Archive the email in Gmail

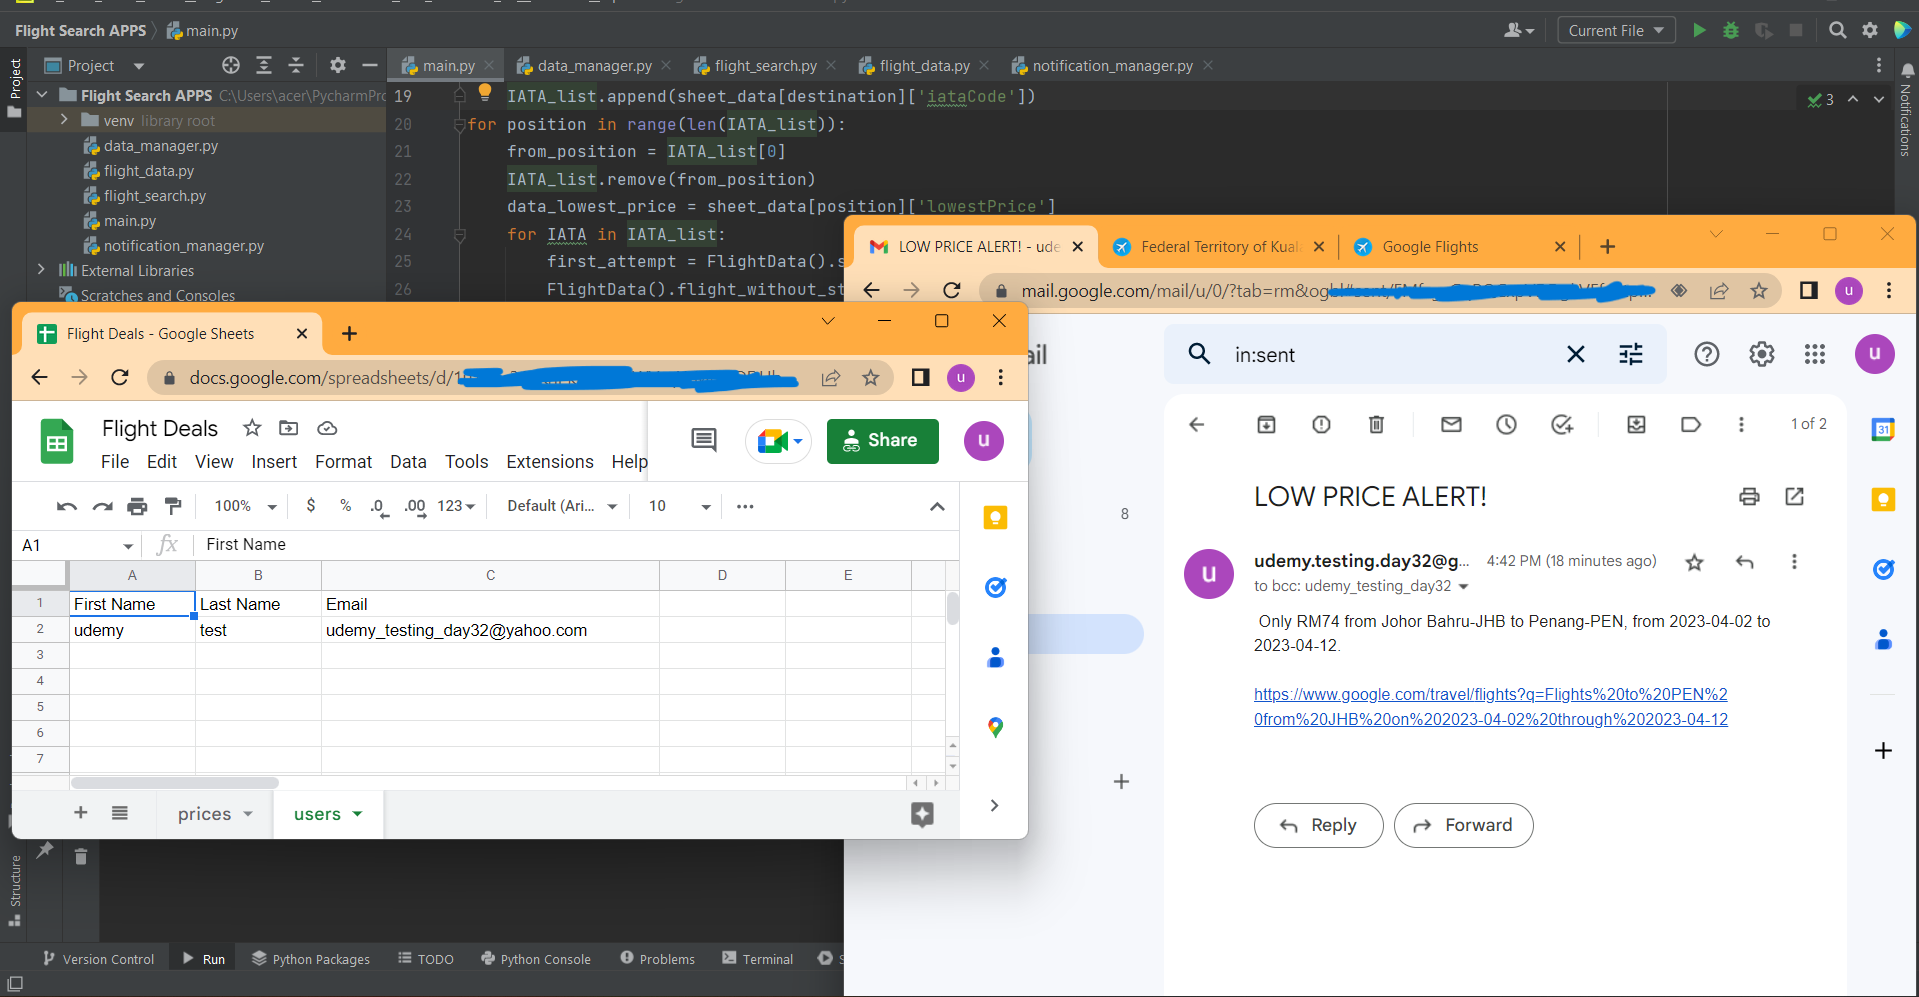coord(1266,425)
